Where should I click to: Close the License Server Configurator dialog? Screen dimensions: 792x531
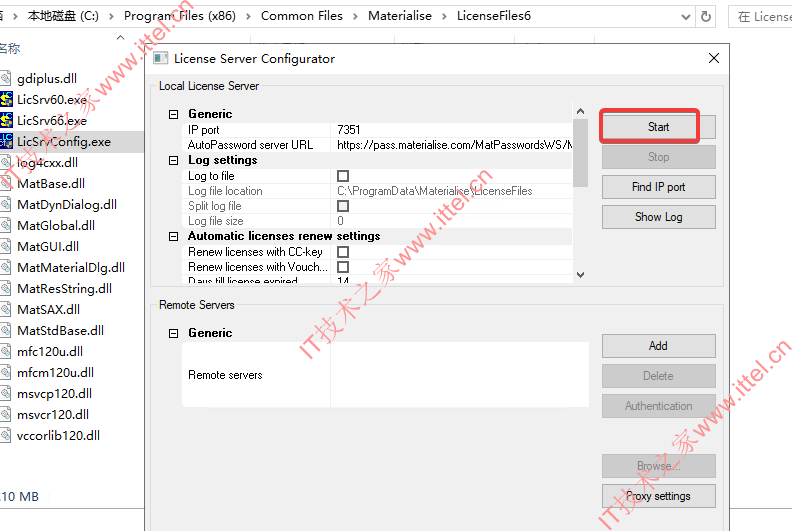(714, 58)
